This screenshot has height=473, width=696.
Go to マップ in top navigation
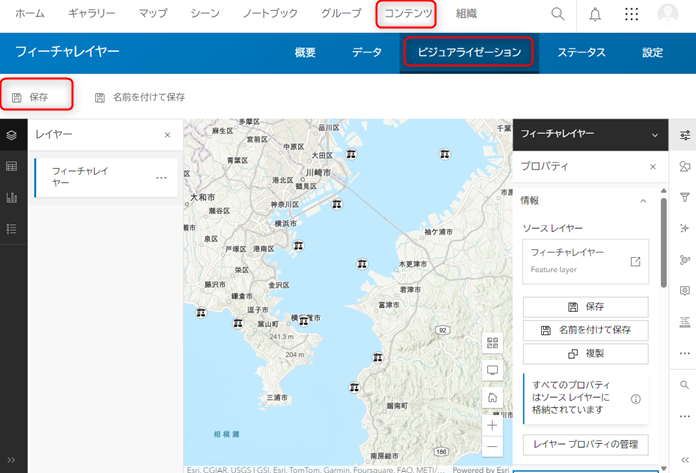coord(153,14)
